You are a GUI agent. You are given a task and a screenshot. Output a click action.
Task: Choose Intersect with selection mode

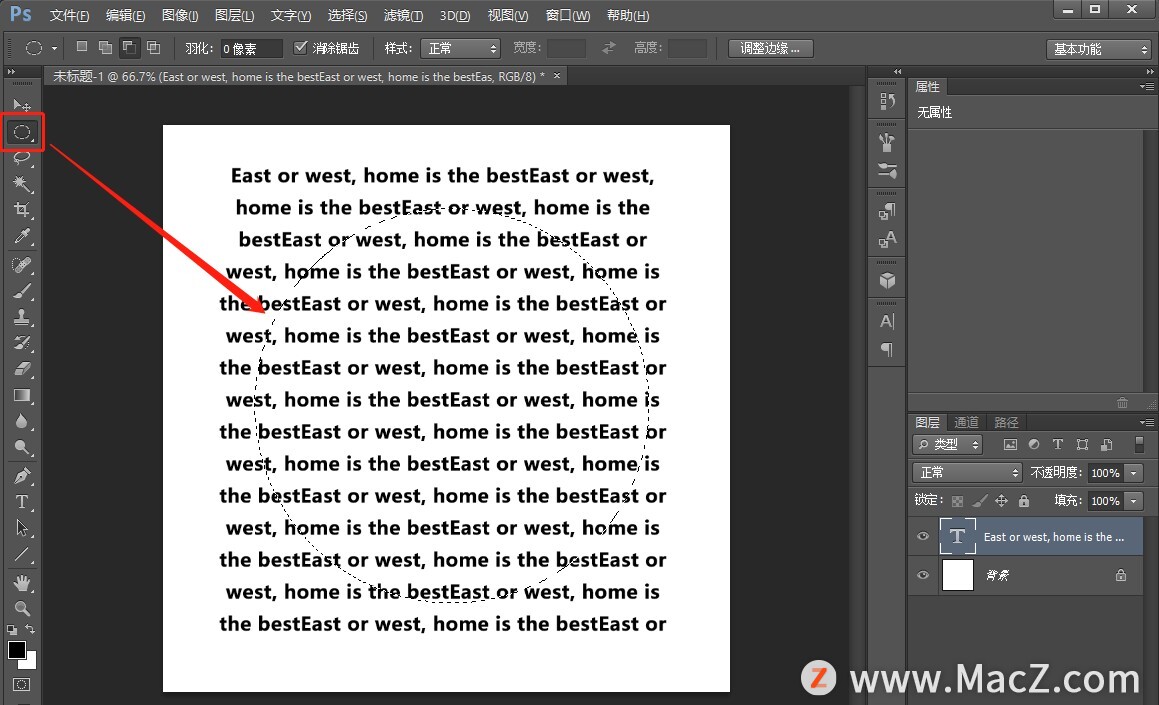coord(154,47)
